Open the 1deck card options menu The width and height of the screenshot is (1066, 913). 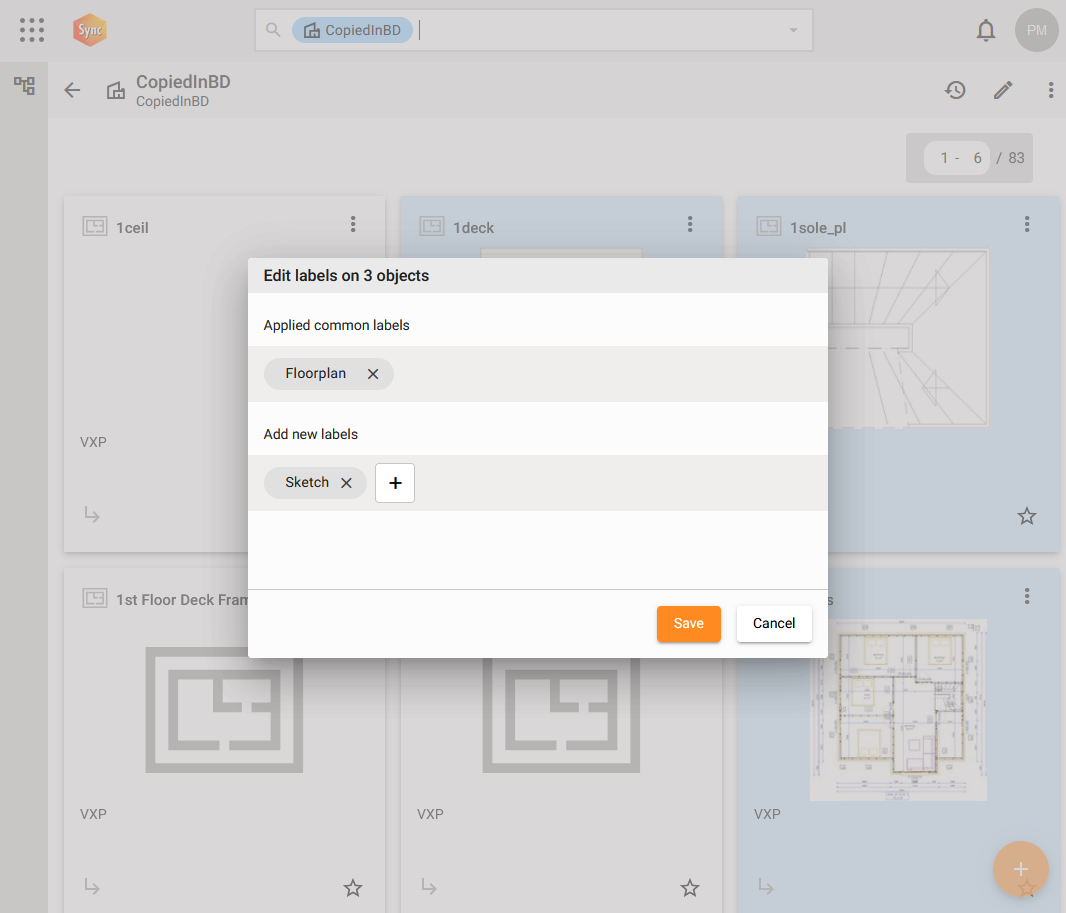(690, 225)
